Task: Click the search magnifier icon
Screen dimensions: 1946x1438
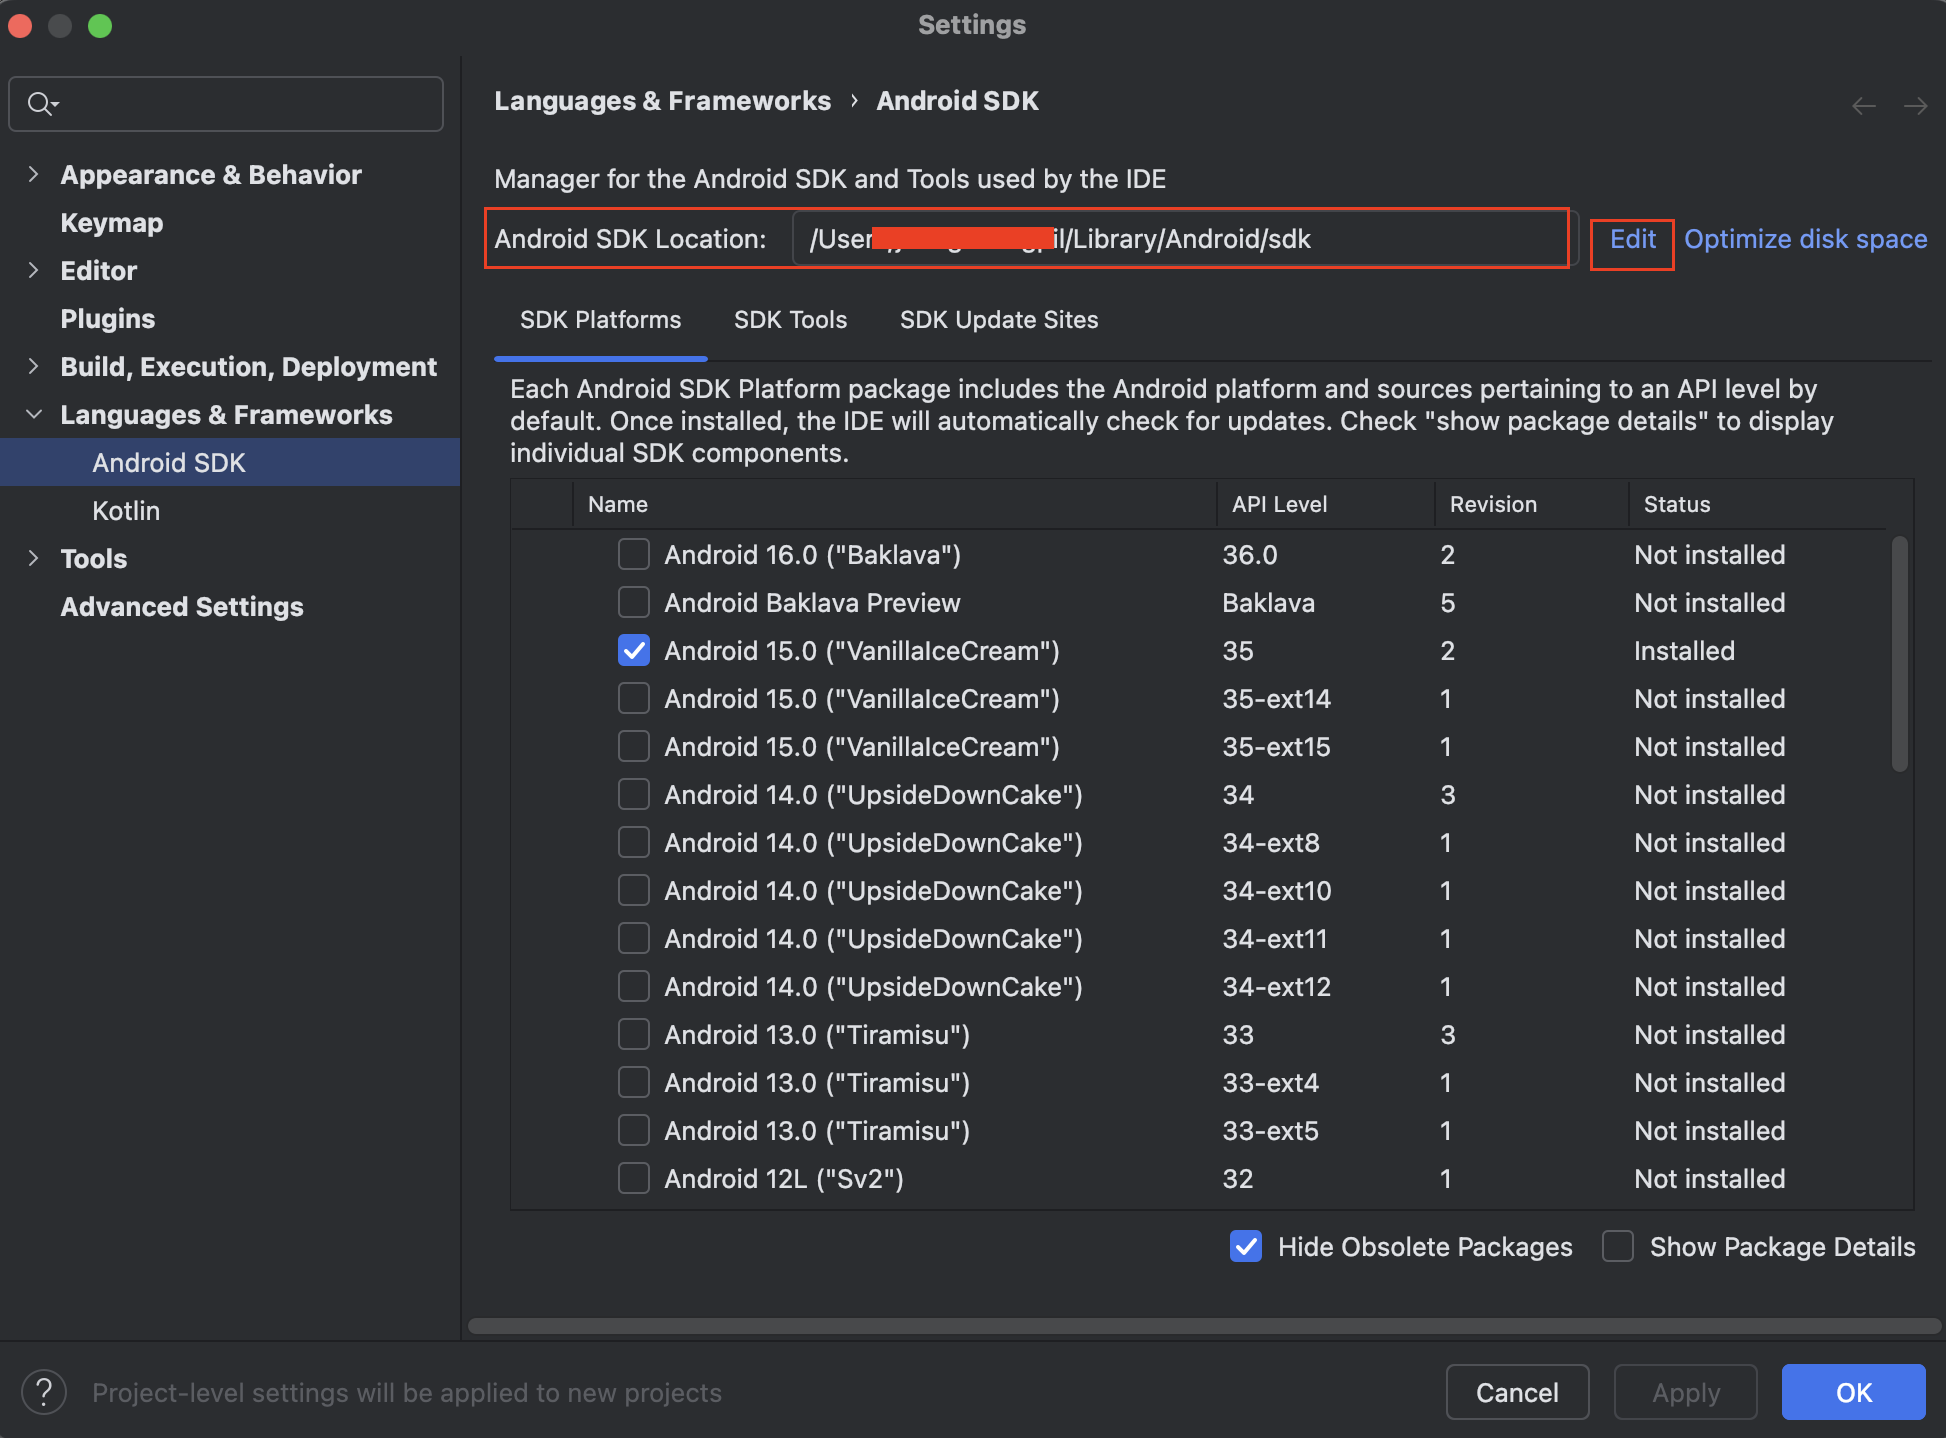Action: pos(41,104)
